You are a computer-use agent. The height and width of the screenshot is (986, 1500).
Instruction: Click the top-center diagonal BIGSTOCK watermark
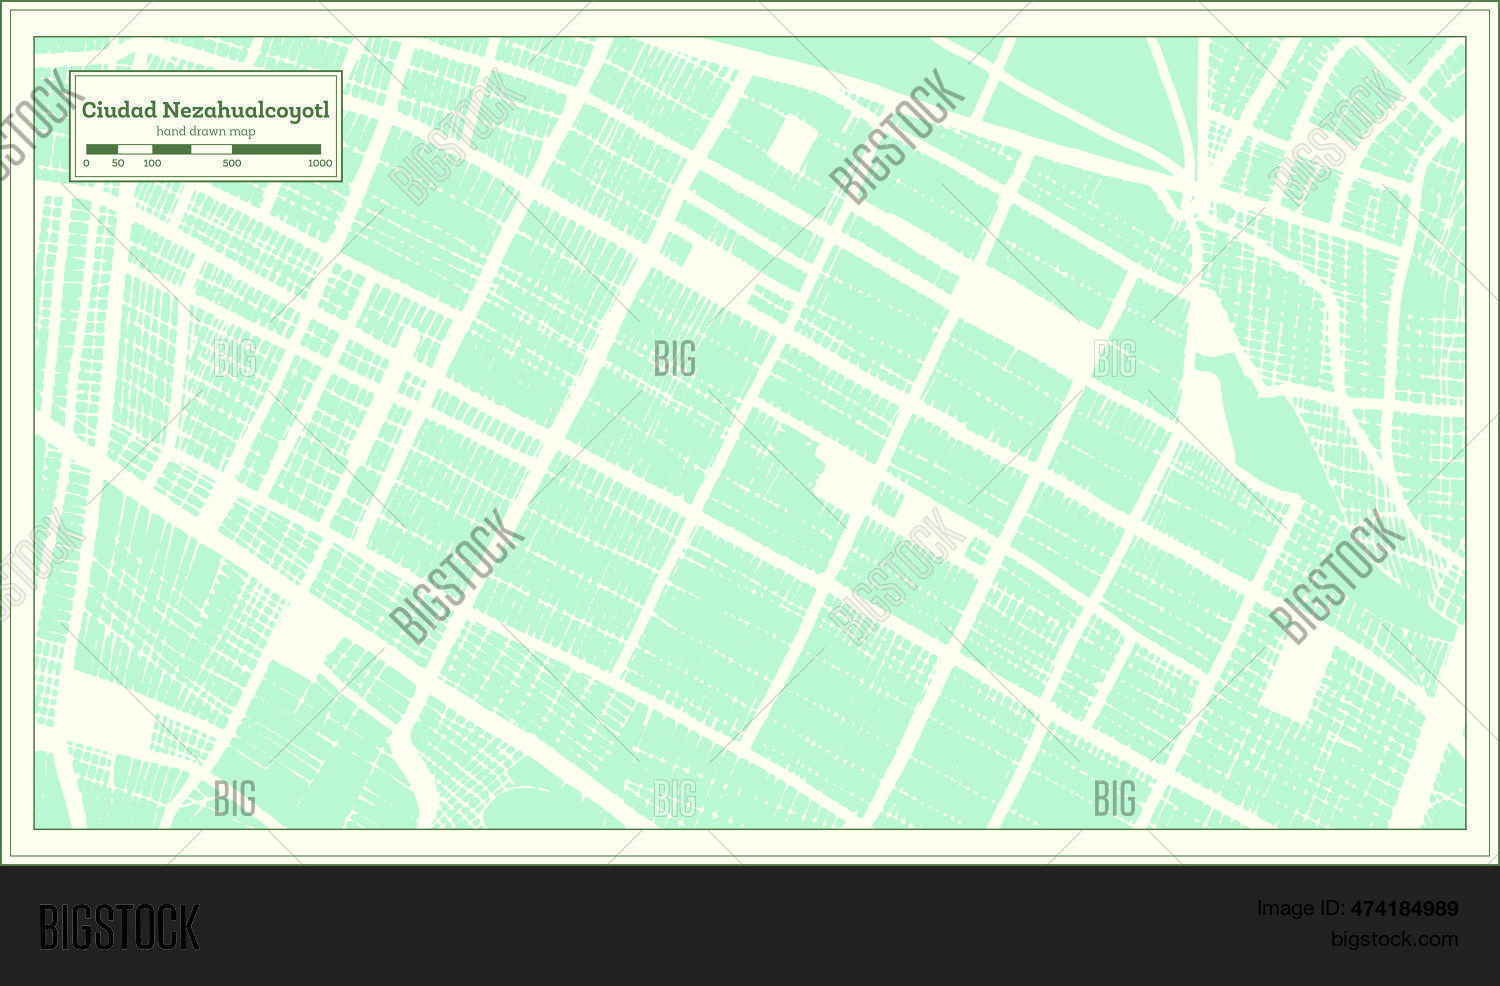coord(897,137)
